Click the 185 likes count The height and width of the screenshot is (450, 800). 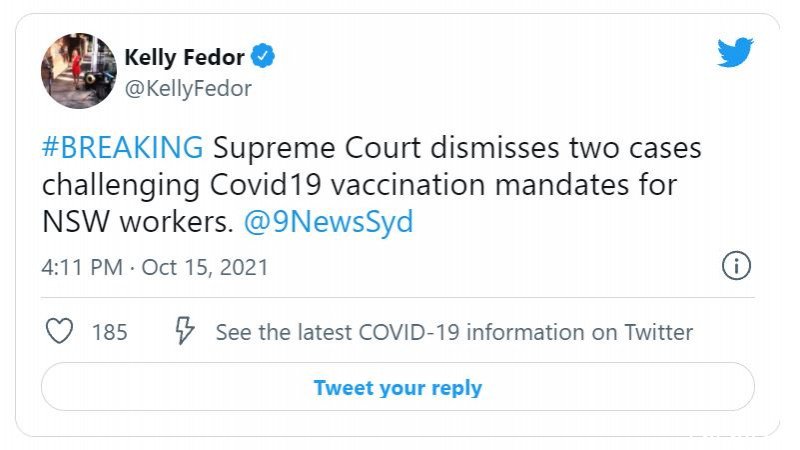[x=110, y=332]
